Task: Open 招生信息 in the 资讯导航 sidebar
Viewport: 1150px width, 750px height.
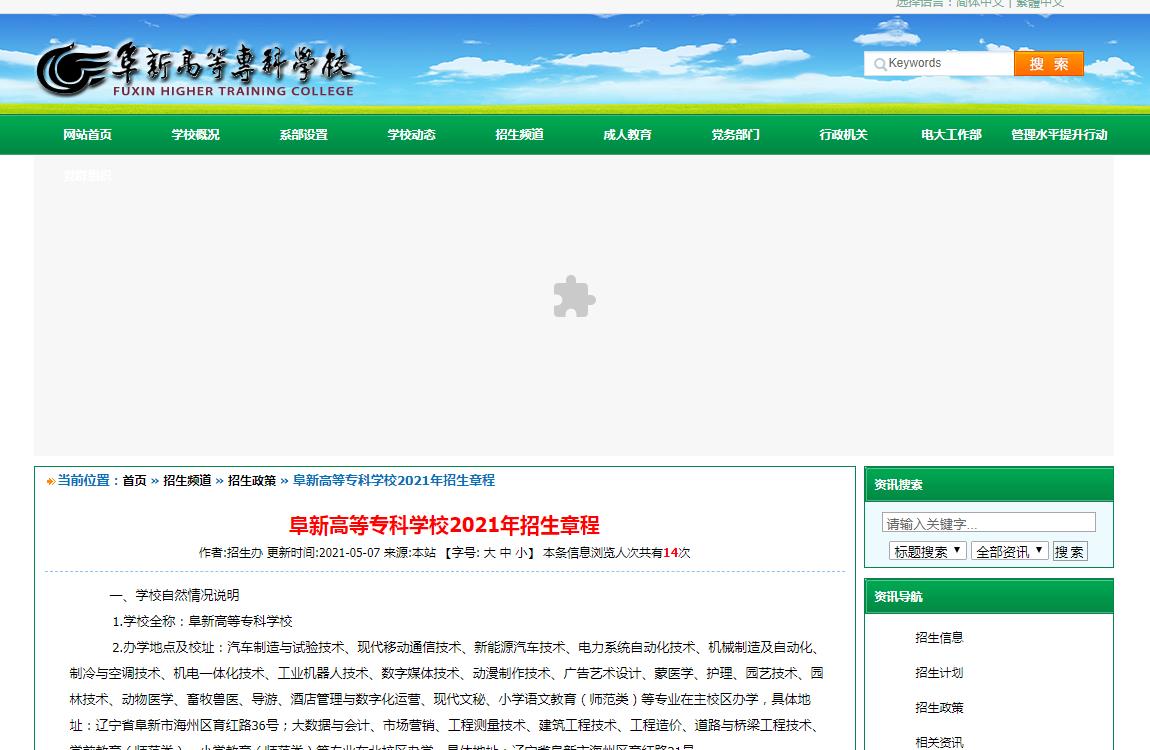Action: (939, 638)
